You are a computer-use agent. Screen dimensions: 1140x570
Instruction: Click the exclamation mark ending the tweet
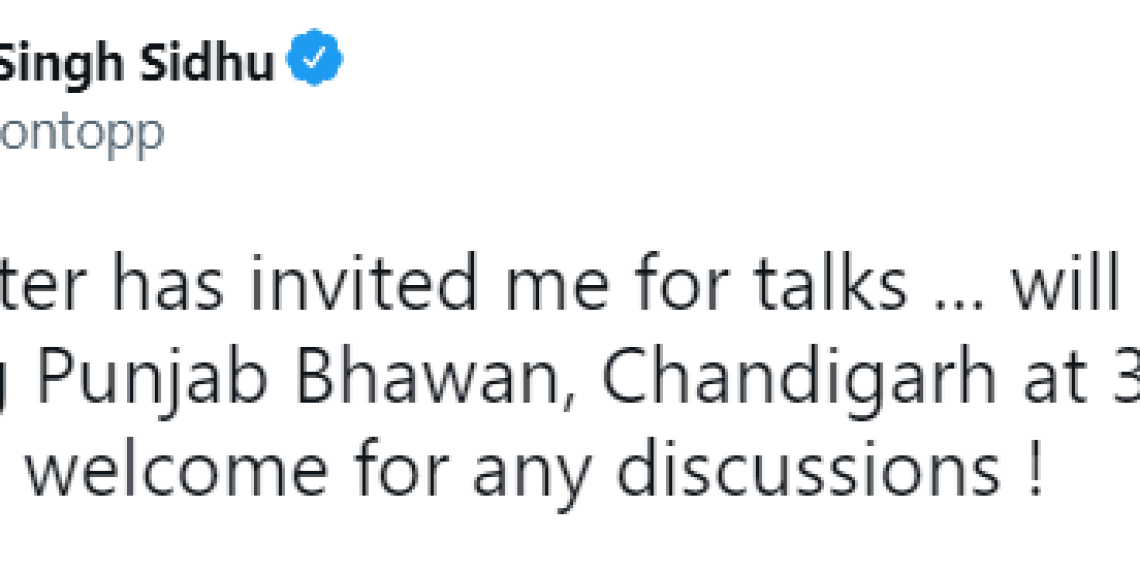[1037, 470]
